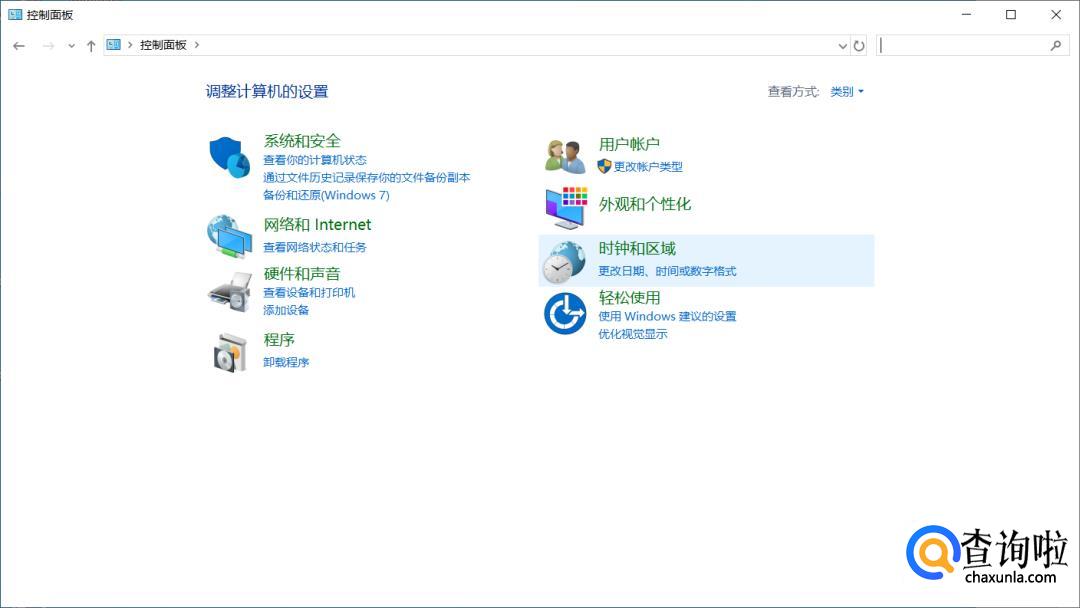Open the 系统和安全 shield icon
This screenshot has width=1080, height=608.
[x=229, y=157]
